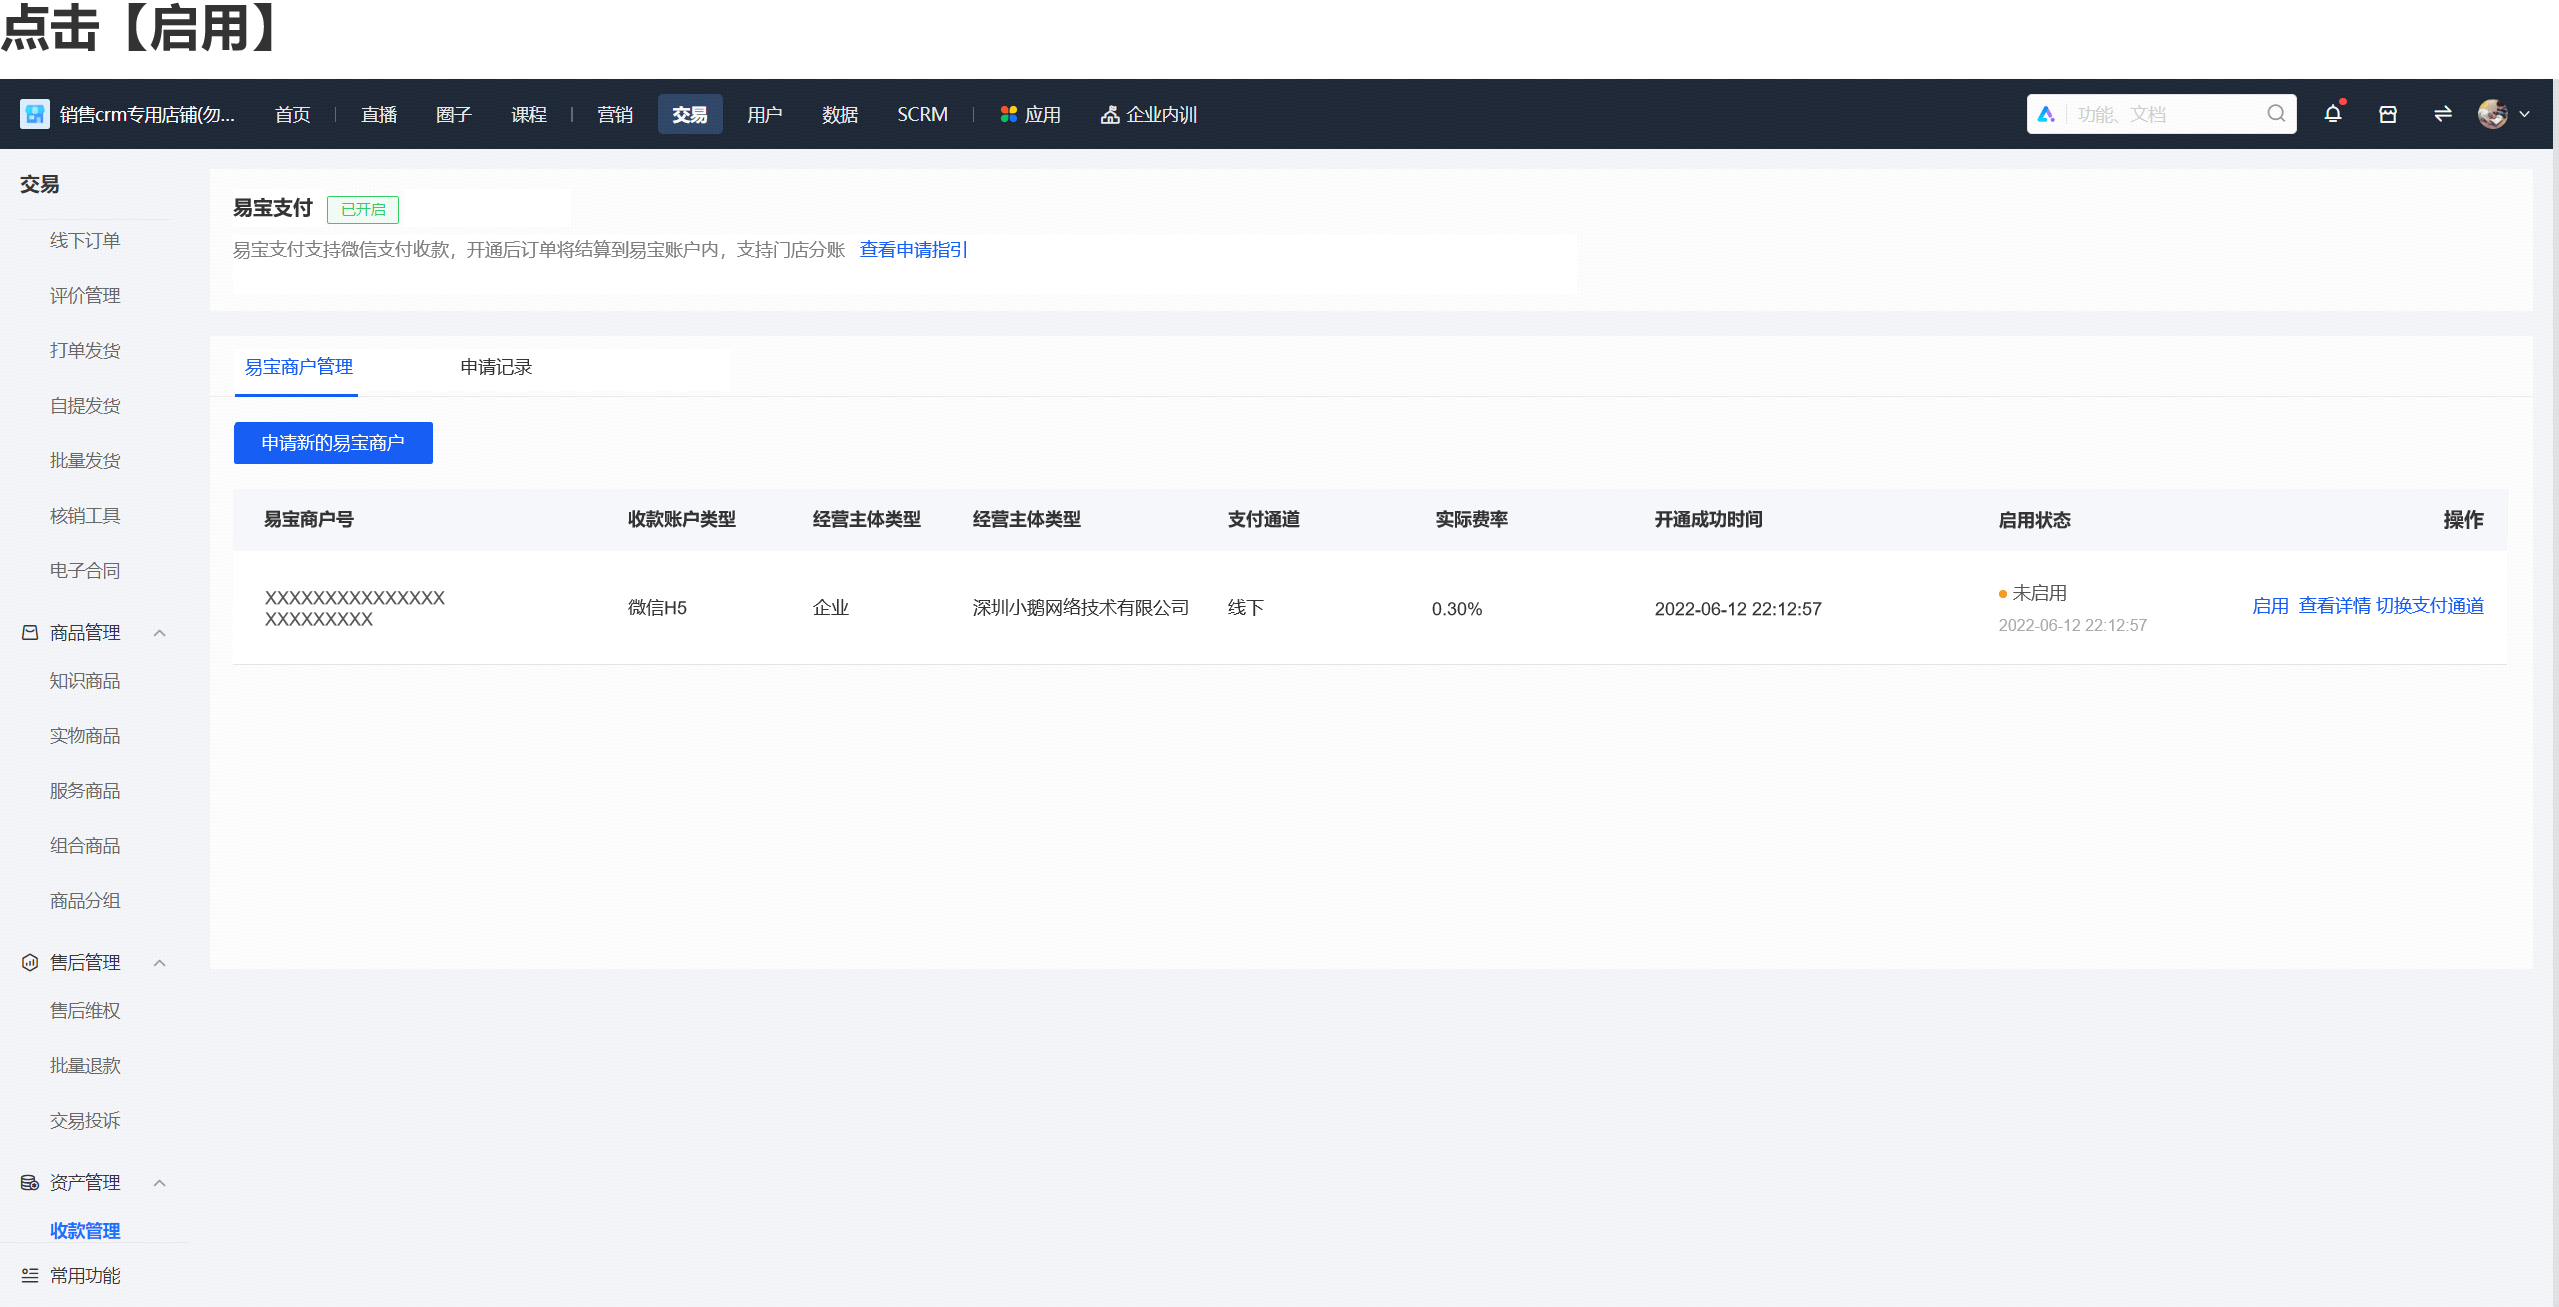Click the 商品管理 section icon
Image resolution: width=2559 pixels, height=1307 pixels.
point(30,632)
